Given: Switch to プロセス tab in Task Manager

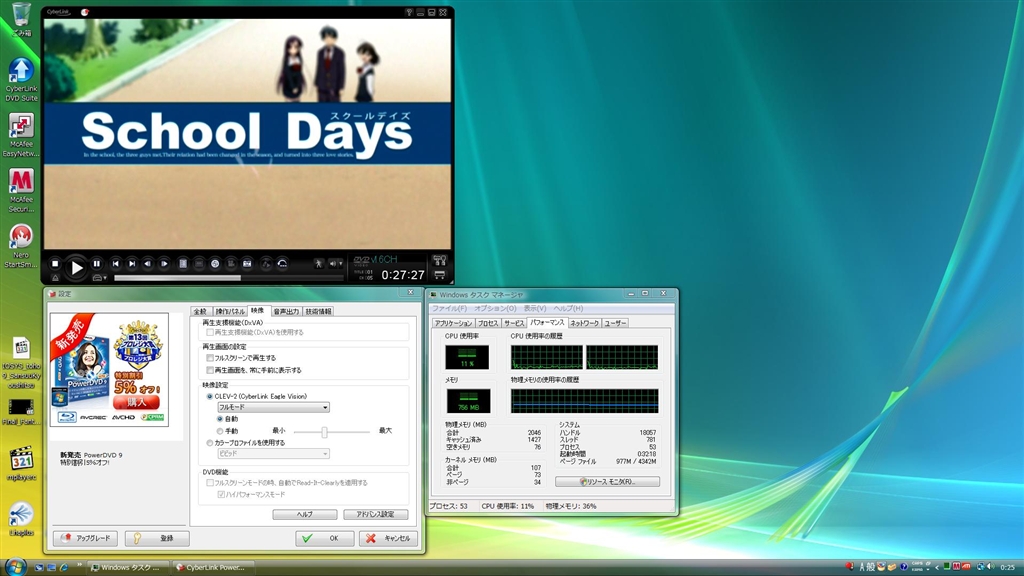Looking at the screenshot, I should (x=488, y=323).
